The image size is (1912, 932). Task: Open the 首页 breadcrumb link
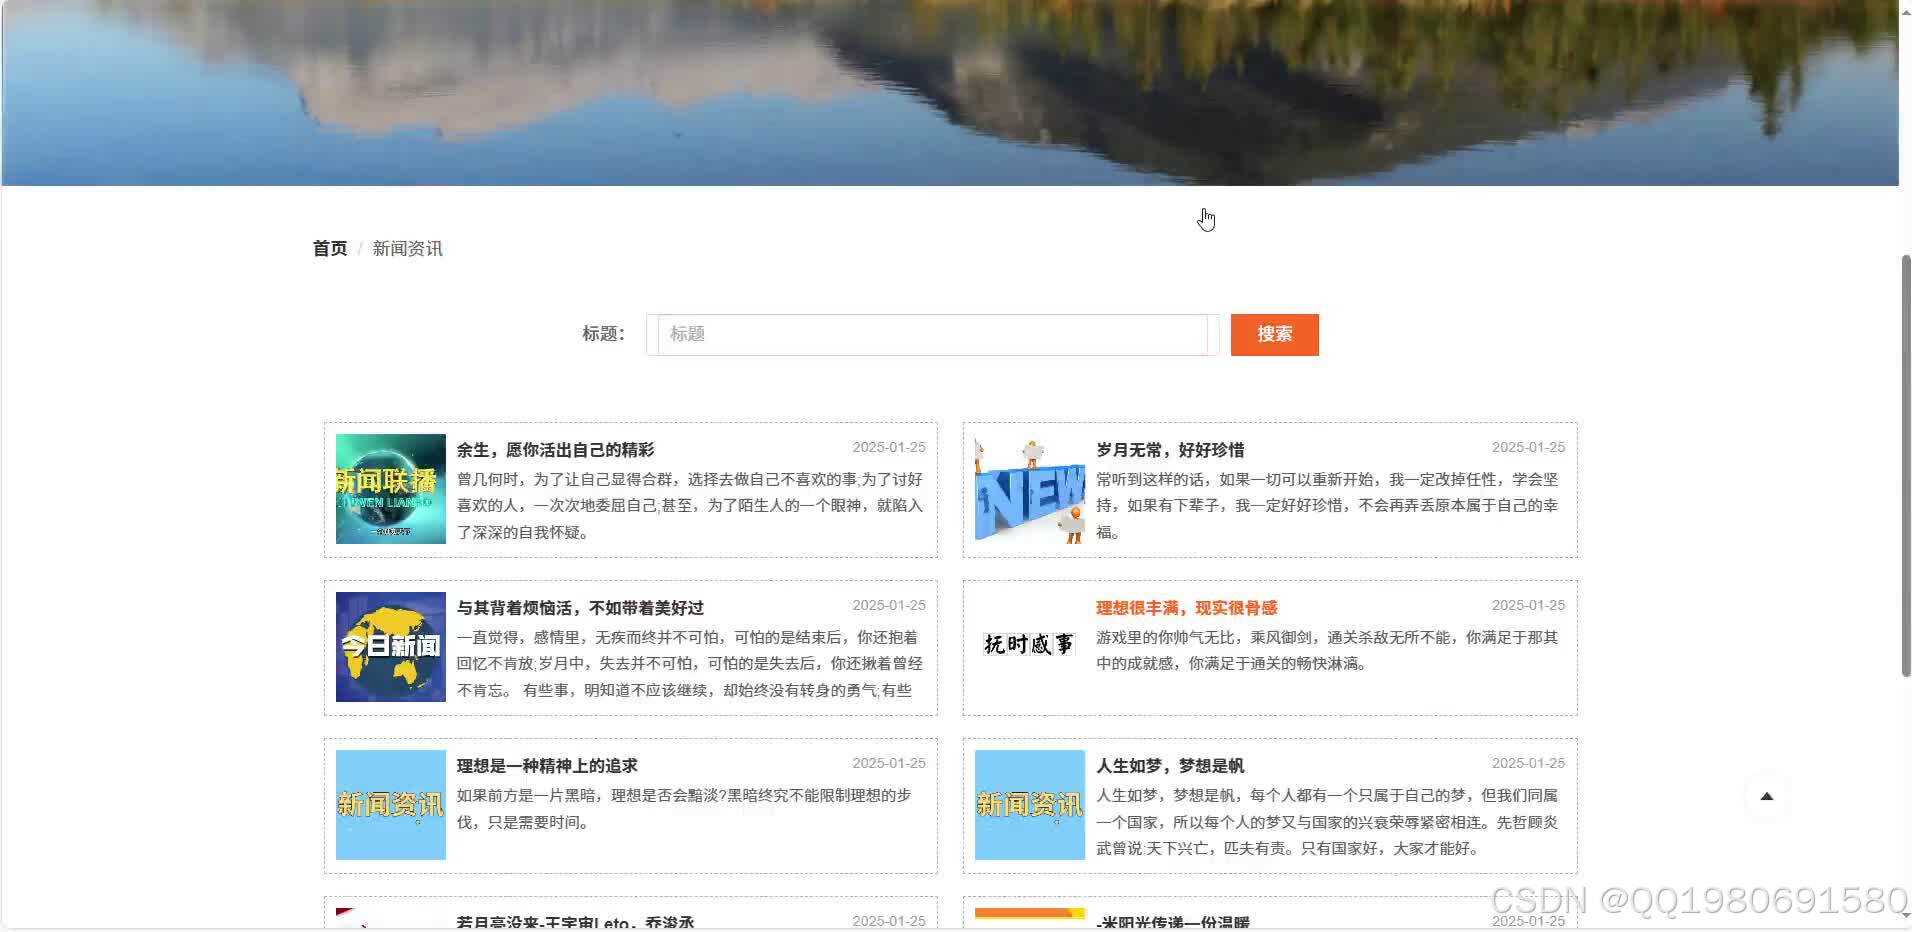(330, 248)
